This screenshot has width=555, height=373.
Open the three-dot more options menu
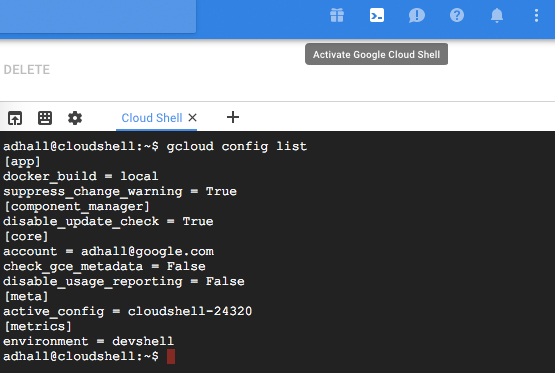[536, 15]
